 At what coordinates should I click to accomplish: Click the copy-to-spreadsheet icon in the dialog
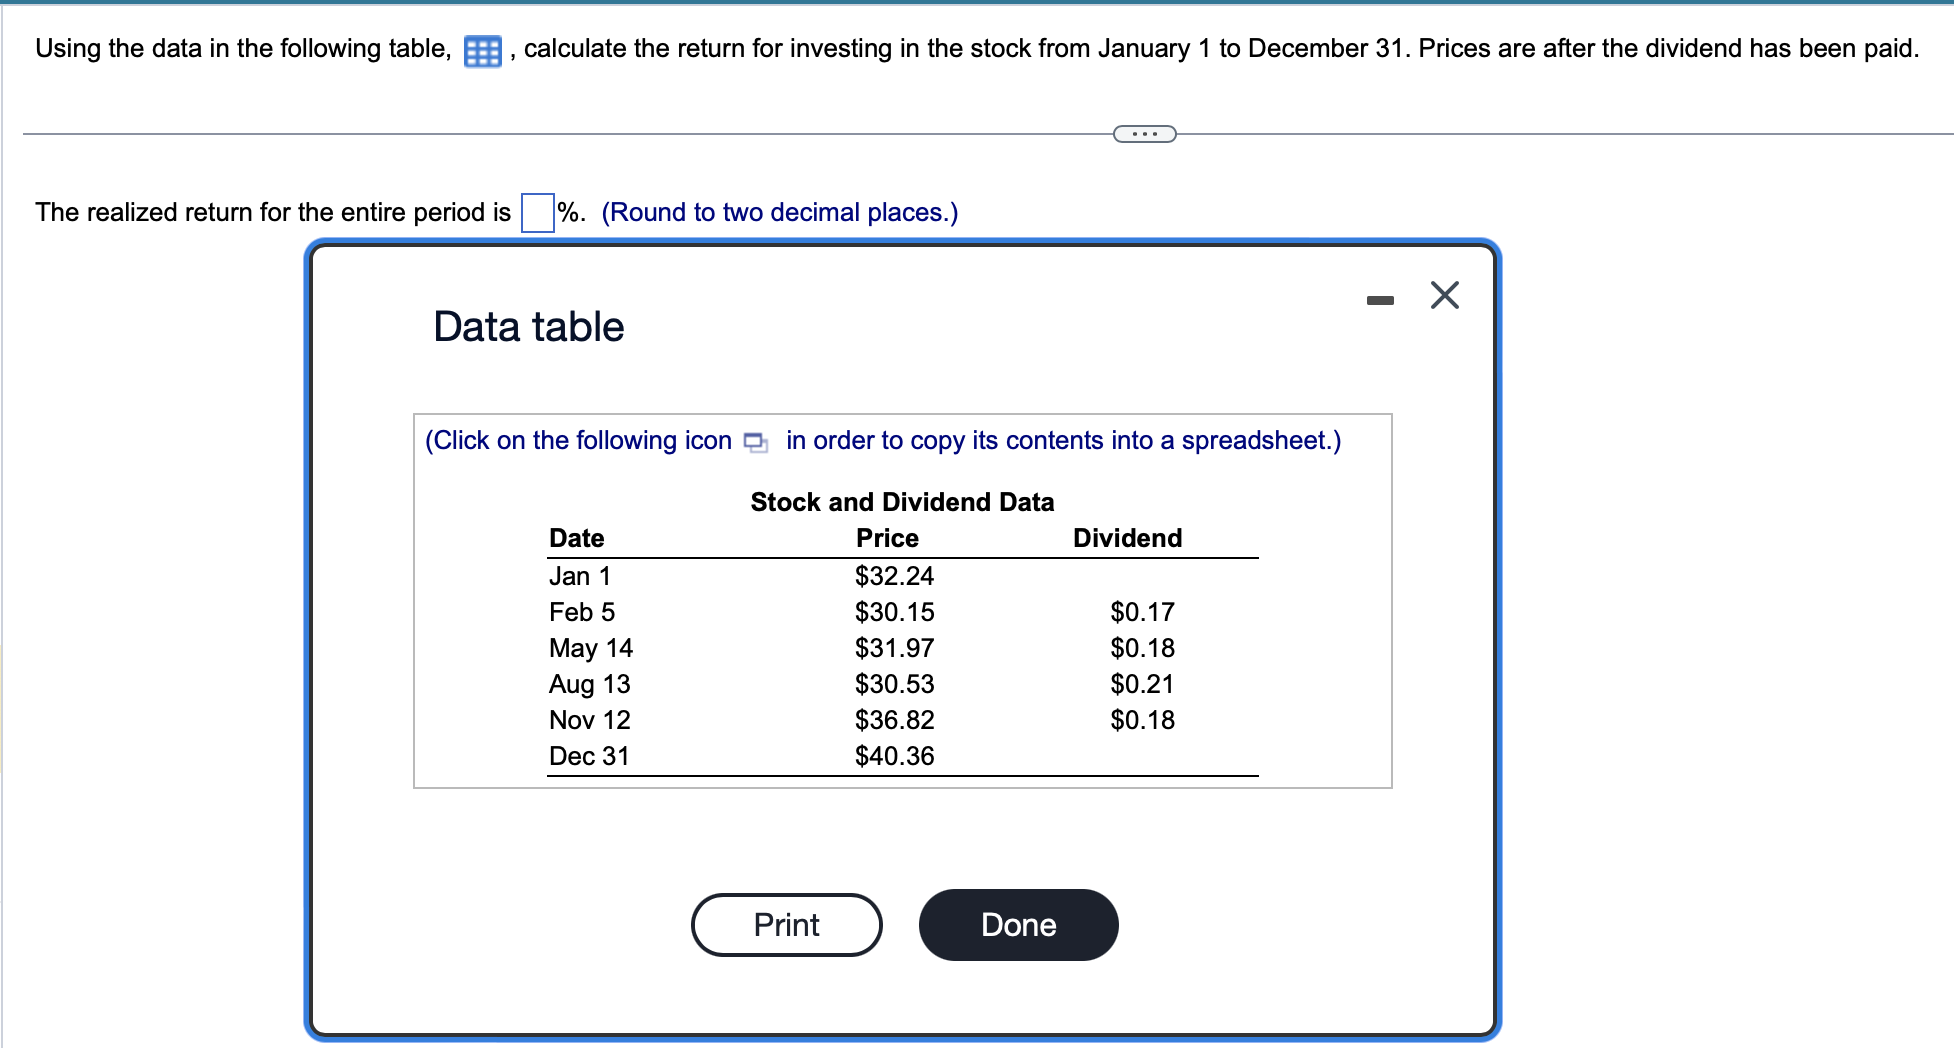755,441
